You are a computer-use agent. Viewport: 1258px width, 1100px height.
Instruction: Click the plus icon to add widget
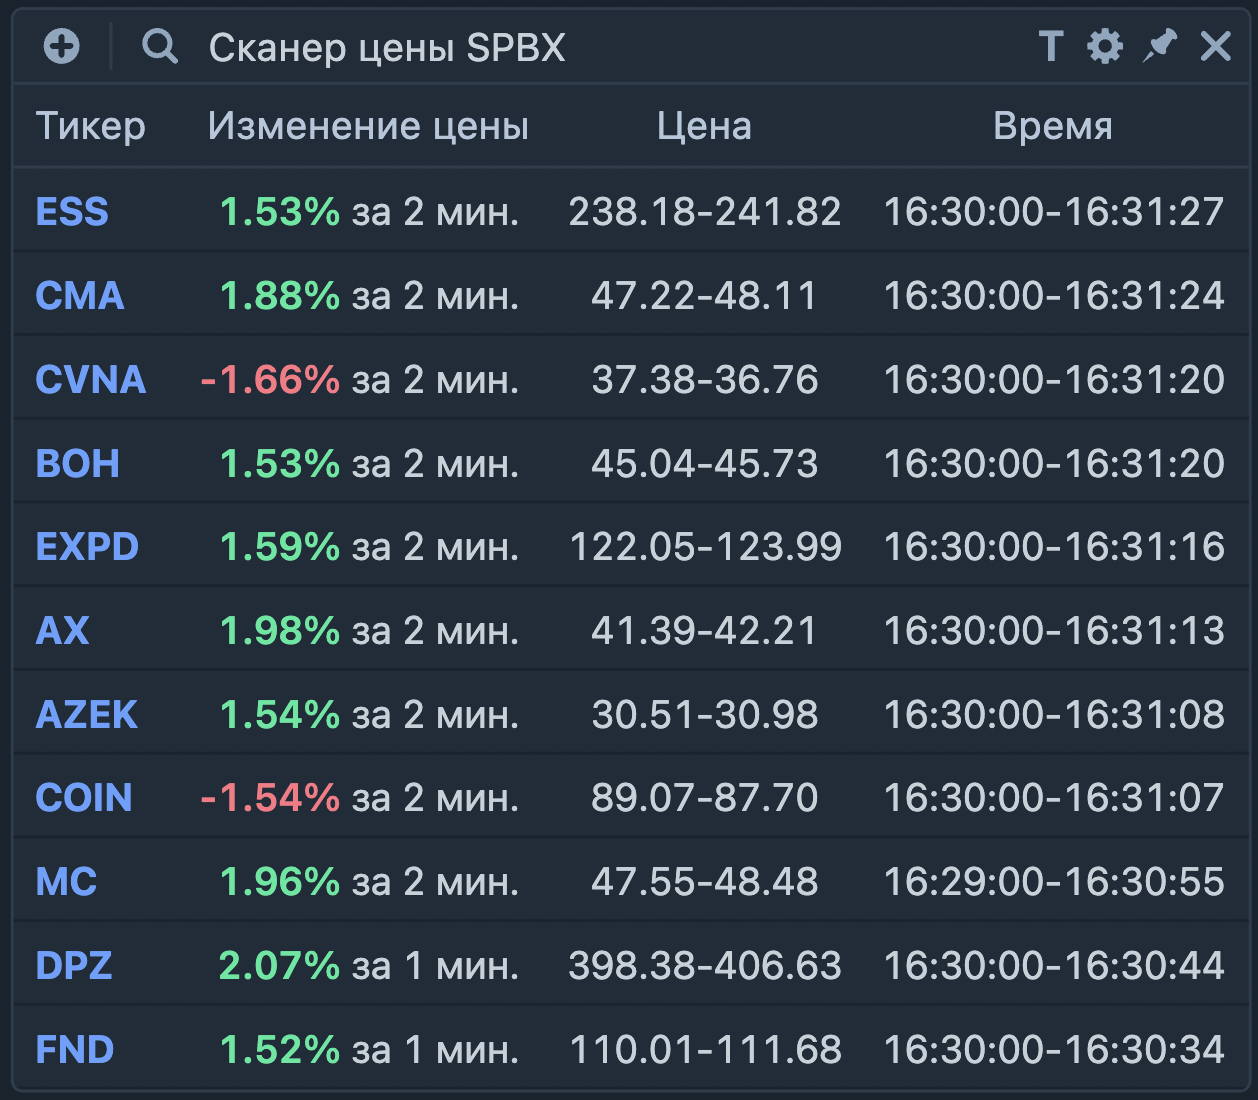[62, 47]
